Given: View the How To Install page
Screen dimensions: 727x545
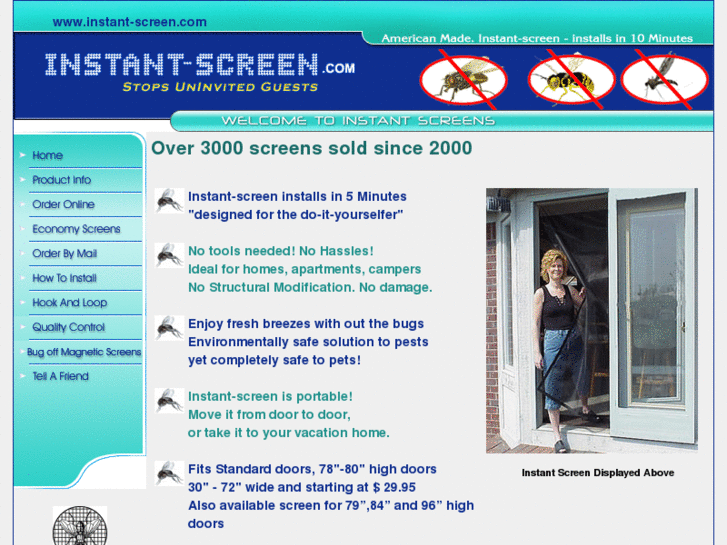Looking at the screenshot, I should point(64,278).
